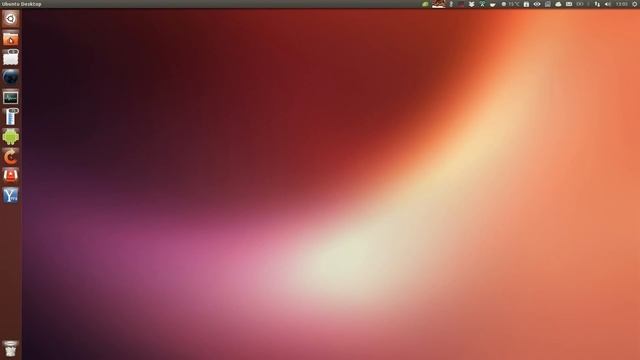Open the red hat tray indicator

coord(439,4)
